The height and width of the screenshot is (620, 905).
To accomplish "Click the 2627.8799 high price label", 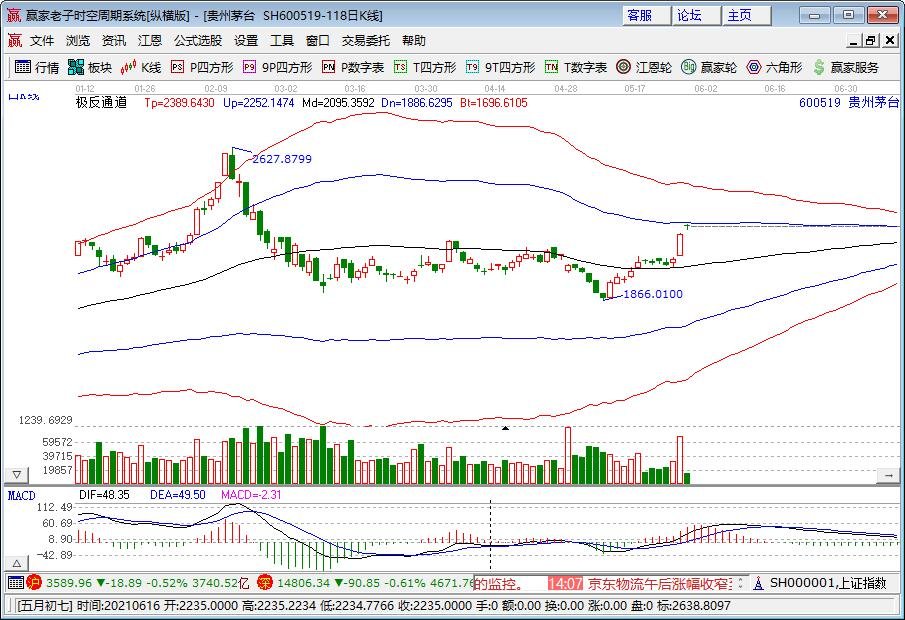I will pos(282,159).
